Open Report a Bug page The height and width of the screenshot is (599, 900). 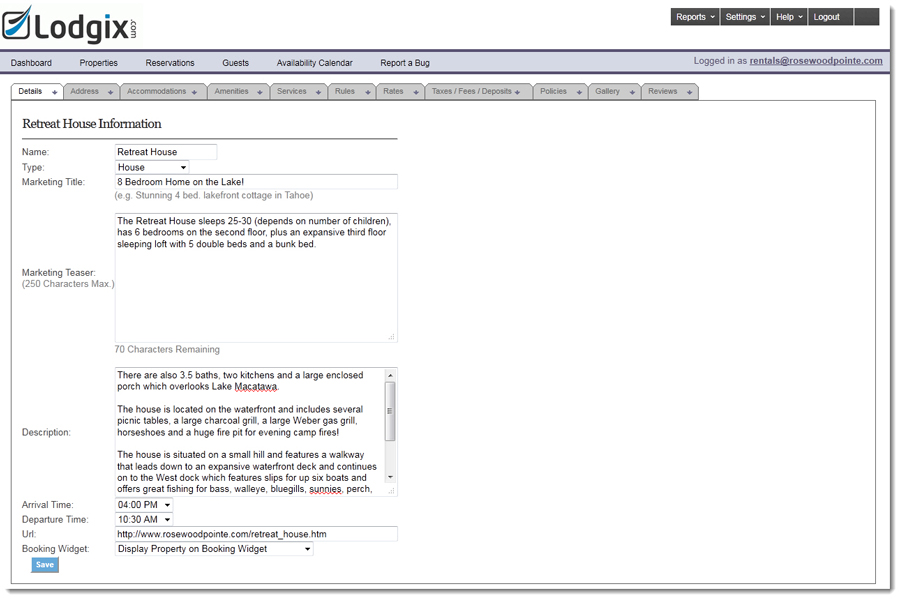coord(405,63)
